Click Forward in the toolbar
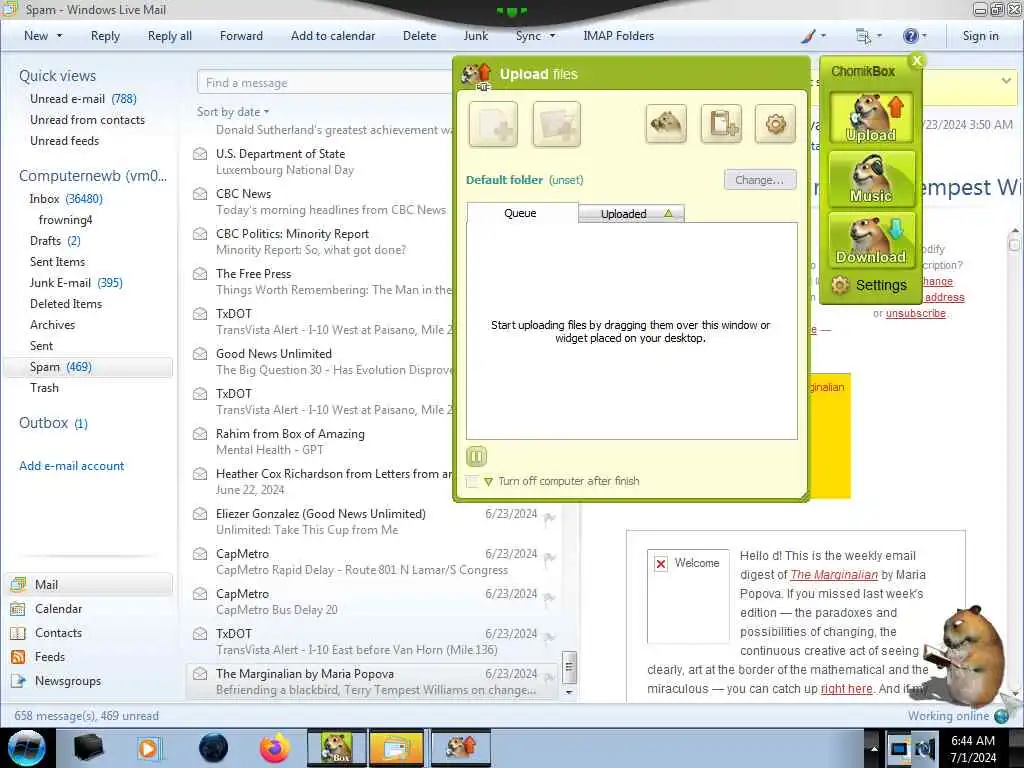This screenshot has width=1024, height=768. point(241,36)
